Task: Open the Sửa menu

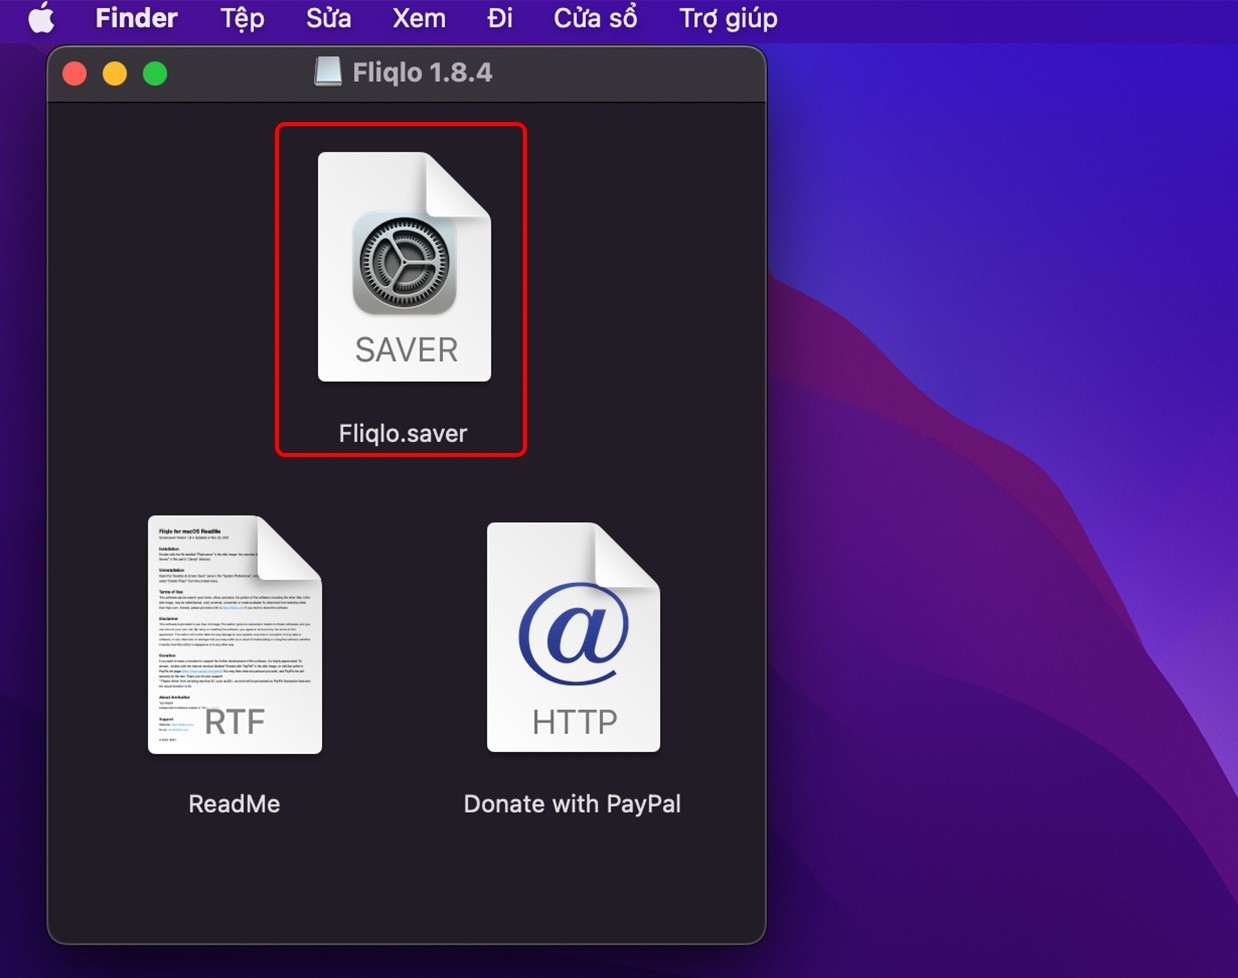Action: click(x=329, y=18)
